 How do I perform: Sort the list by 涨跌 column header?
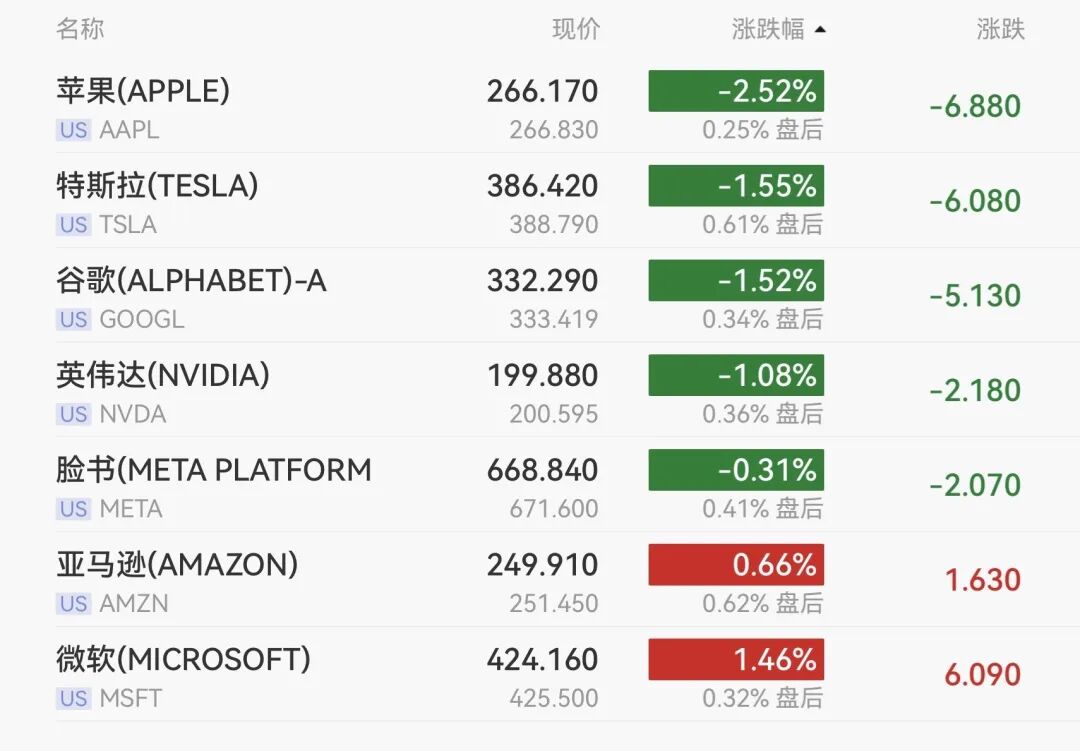pyautogui.click(x=1000, y=29)
